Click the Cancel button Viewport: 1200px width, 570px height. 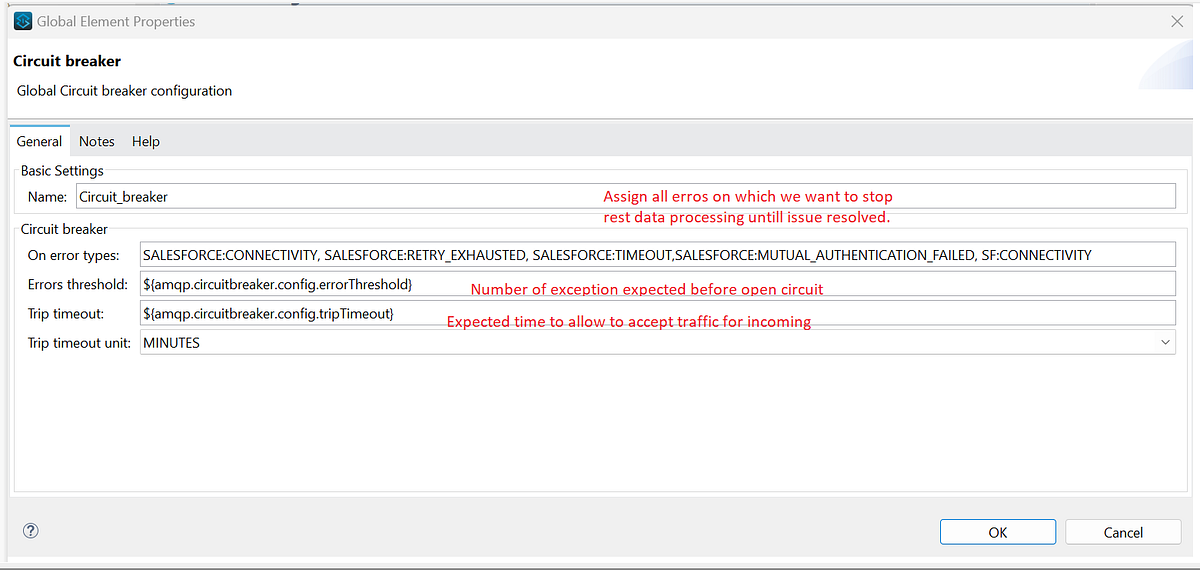pyautogui.click(x=1123, y=532)
